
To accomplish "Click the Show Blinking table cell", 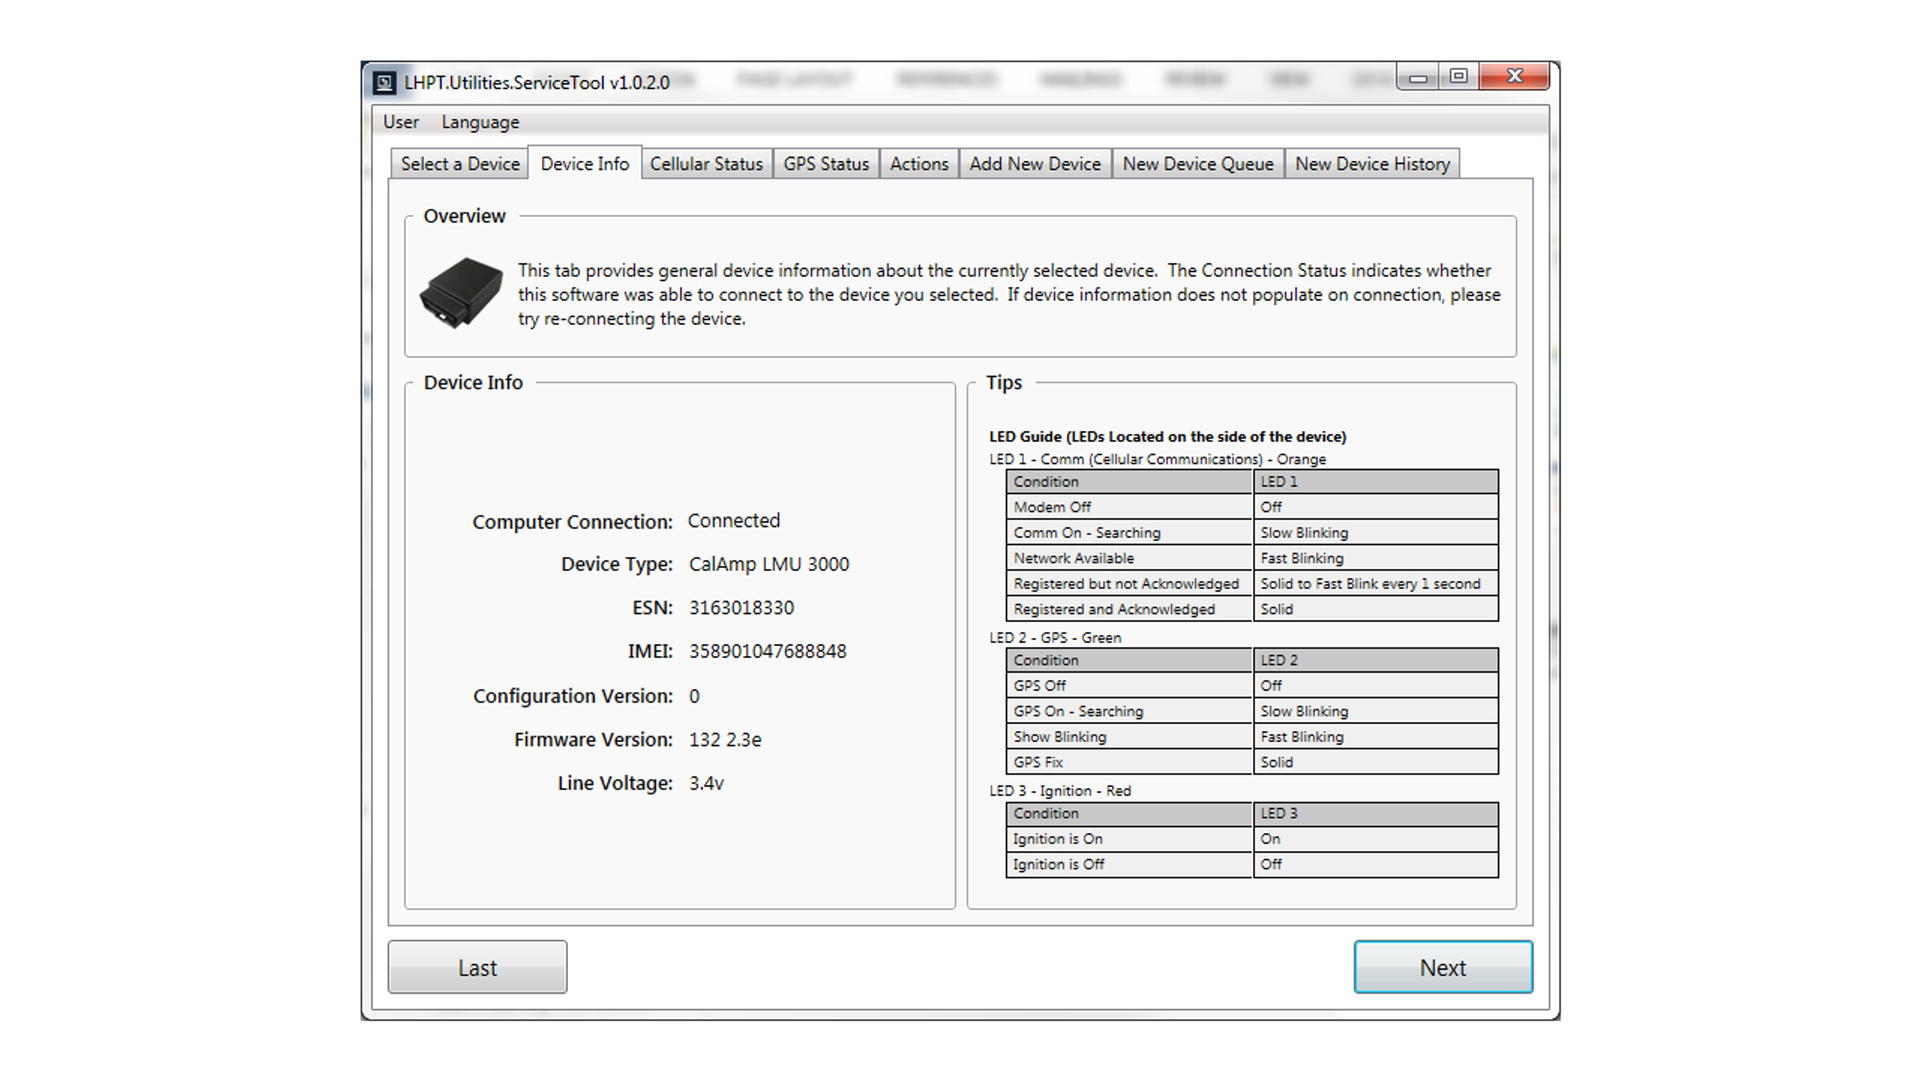I will tap(1130, 737).
